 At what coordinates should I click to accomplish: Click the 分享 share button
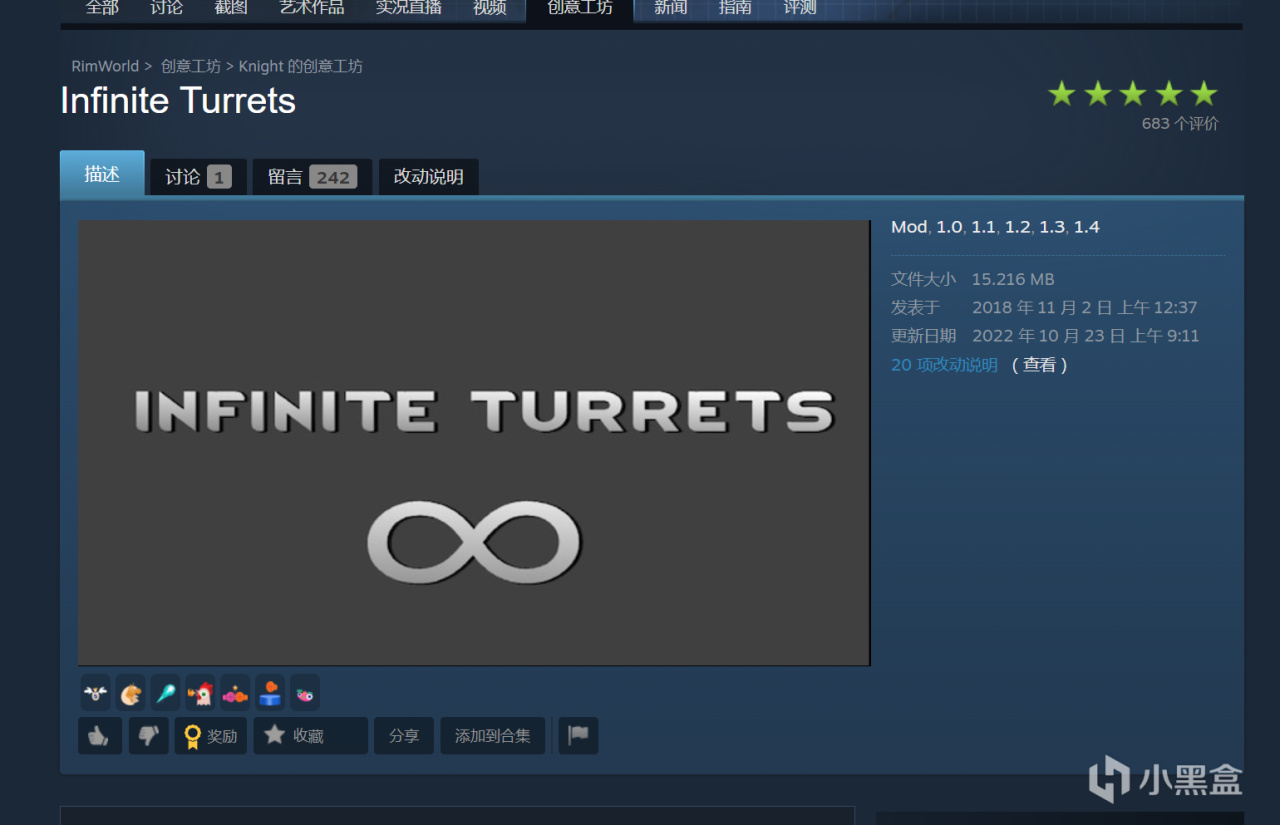click(x=404, y=735)
